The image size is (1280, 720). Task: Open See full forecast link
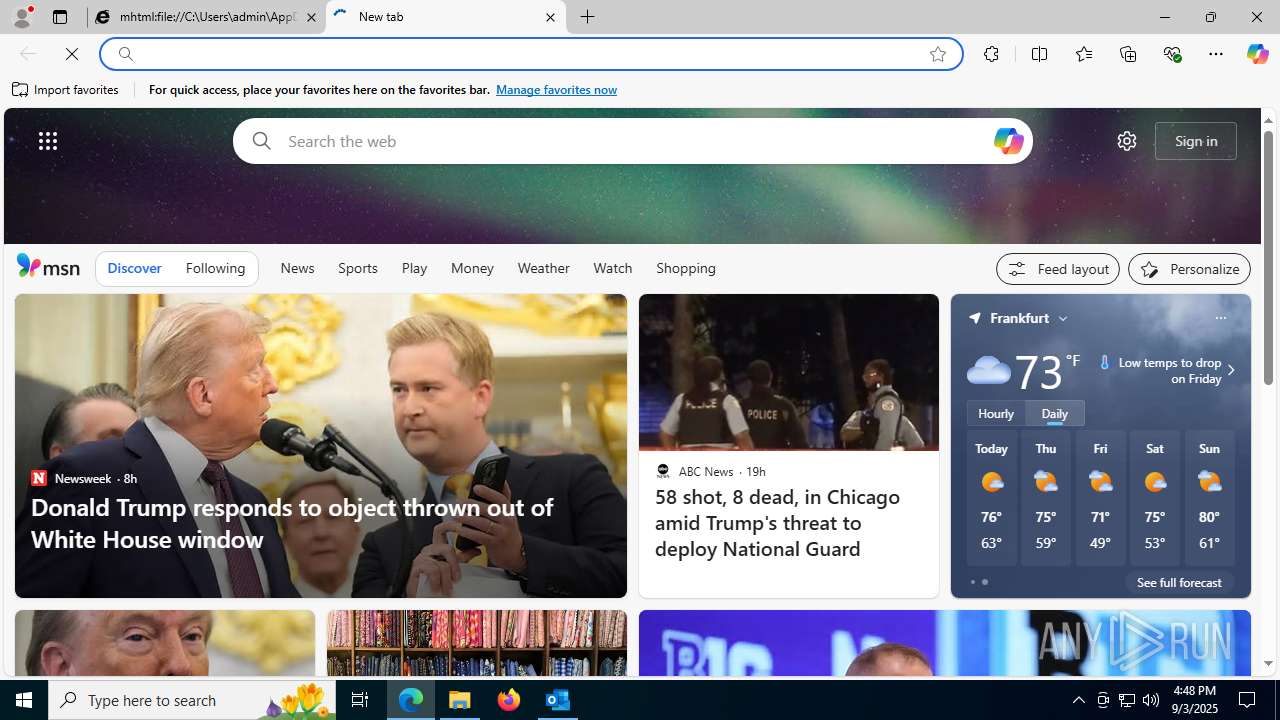click(1179, 582)
